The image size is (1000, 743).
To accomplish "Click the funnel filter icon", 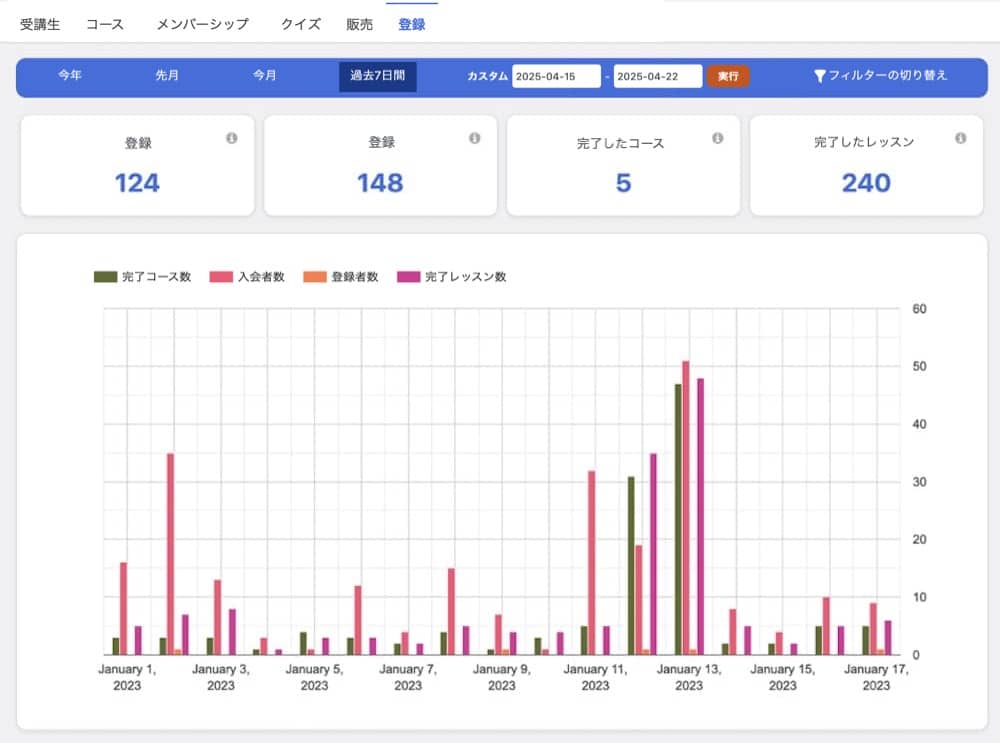I will [x=819, y=76].
